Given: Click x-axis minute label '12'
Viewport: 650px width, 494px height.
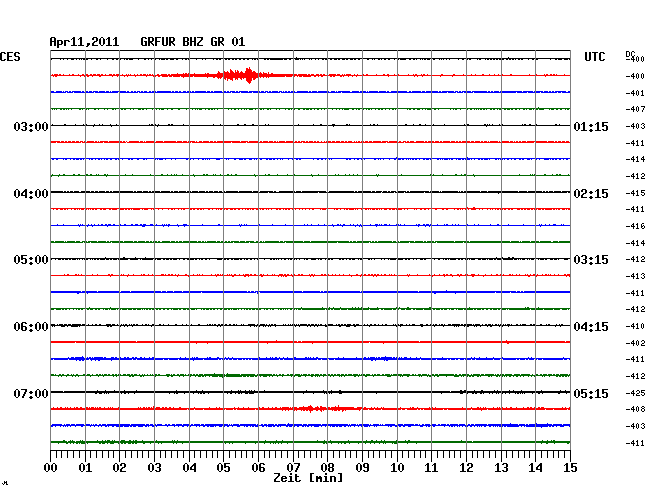Looking at the screenshot, I should [466, 468].
